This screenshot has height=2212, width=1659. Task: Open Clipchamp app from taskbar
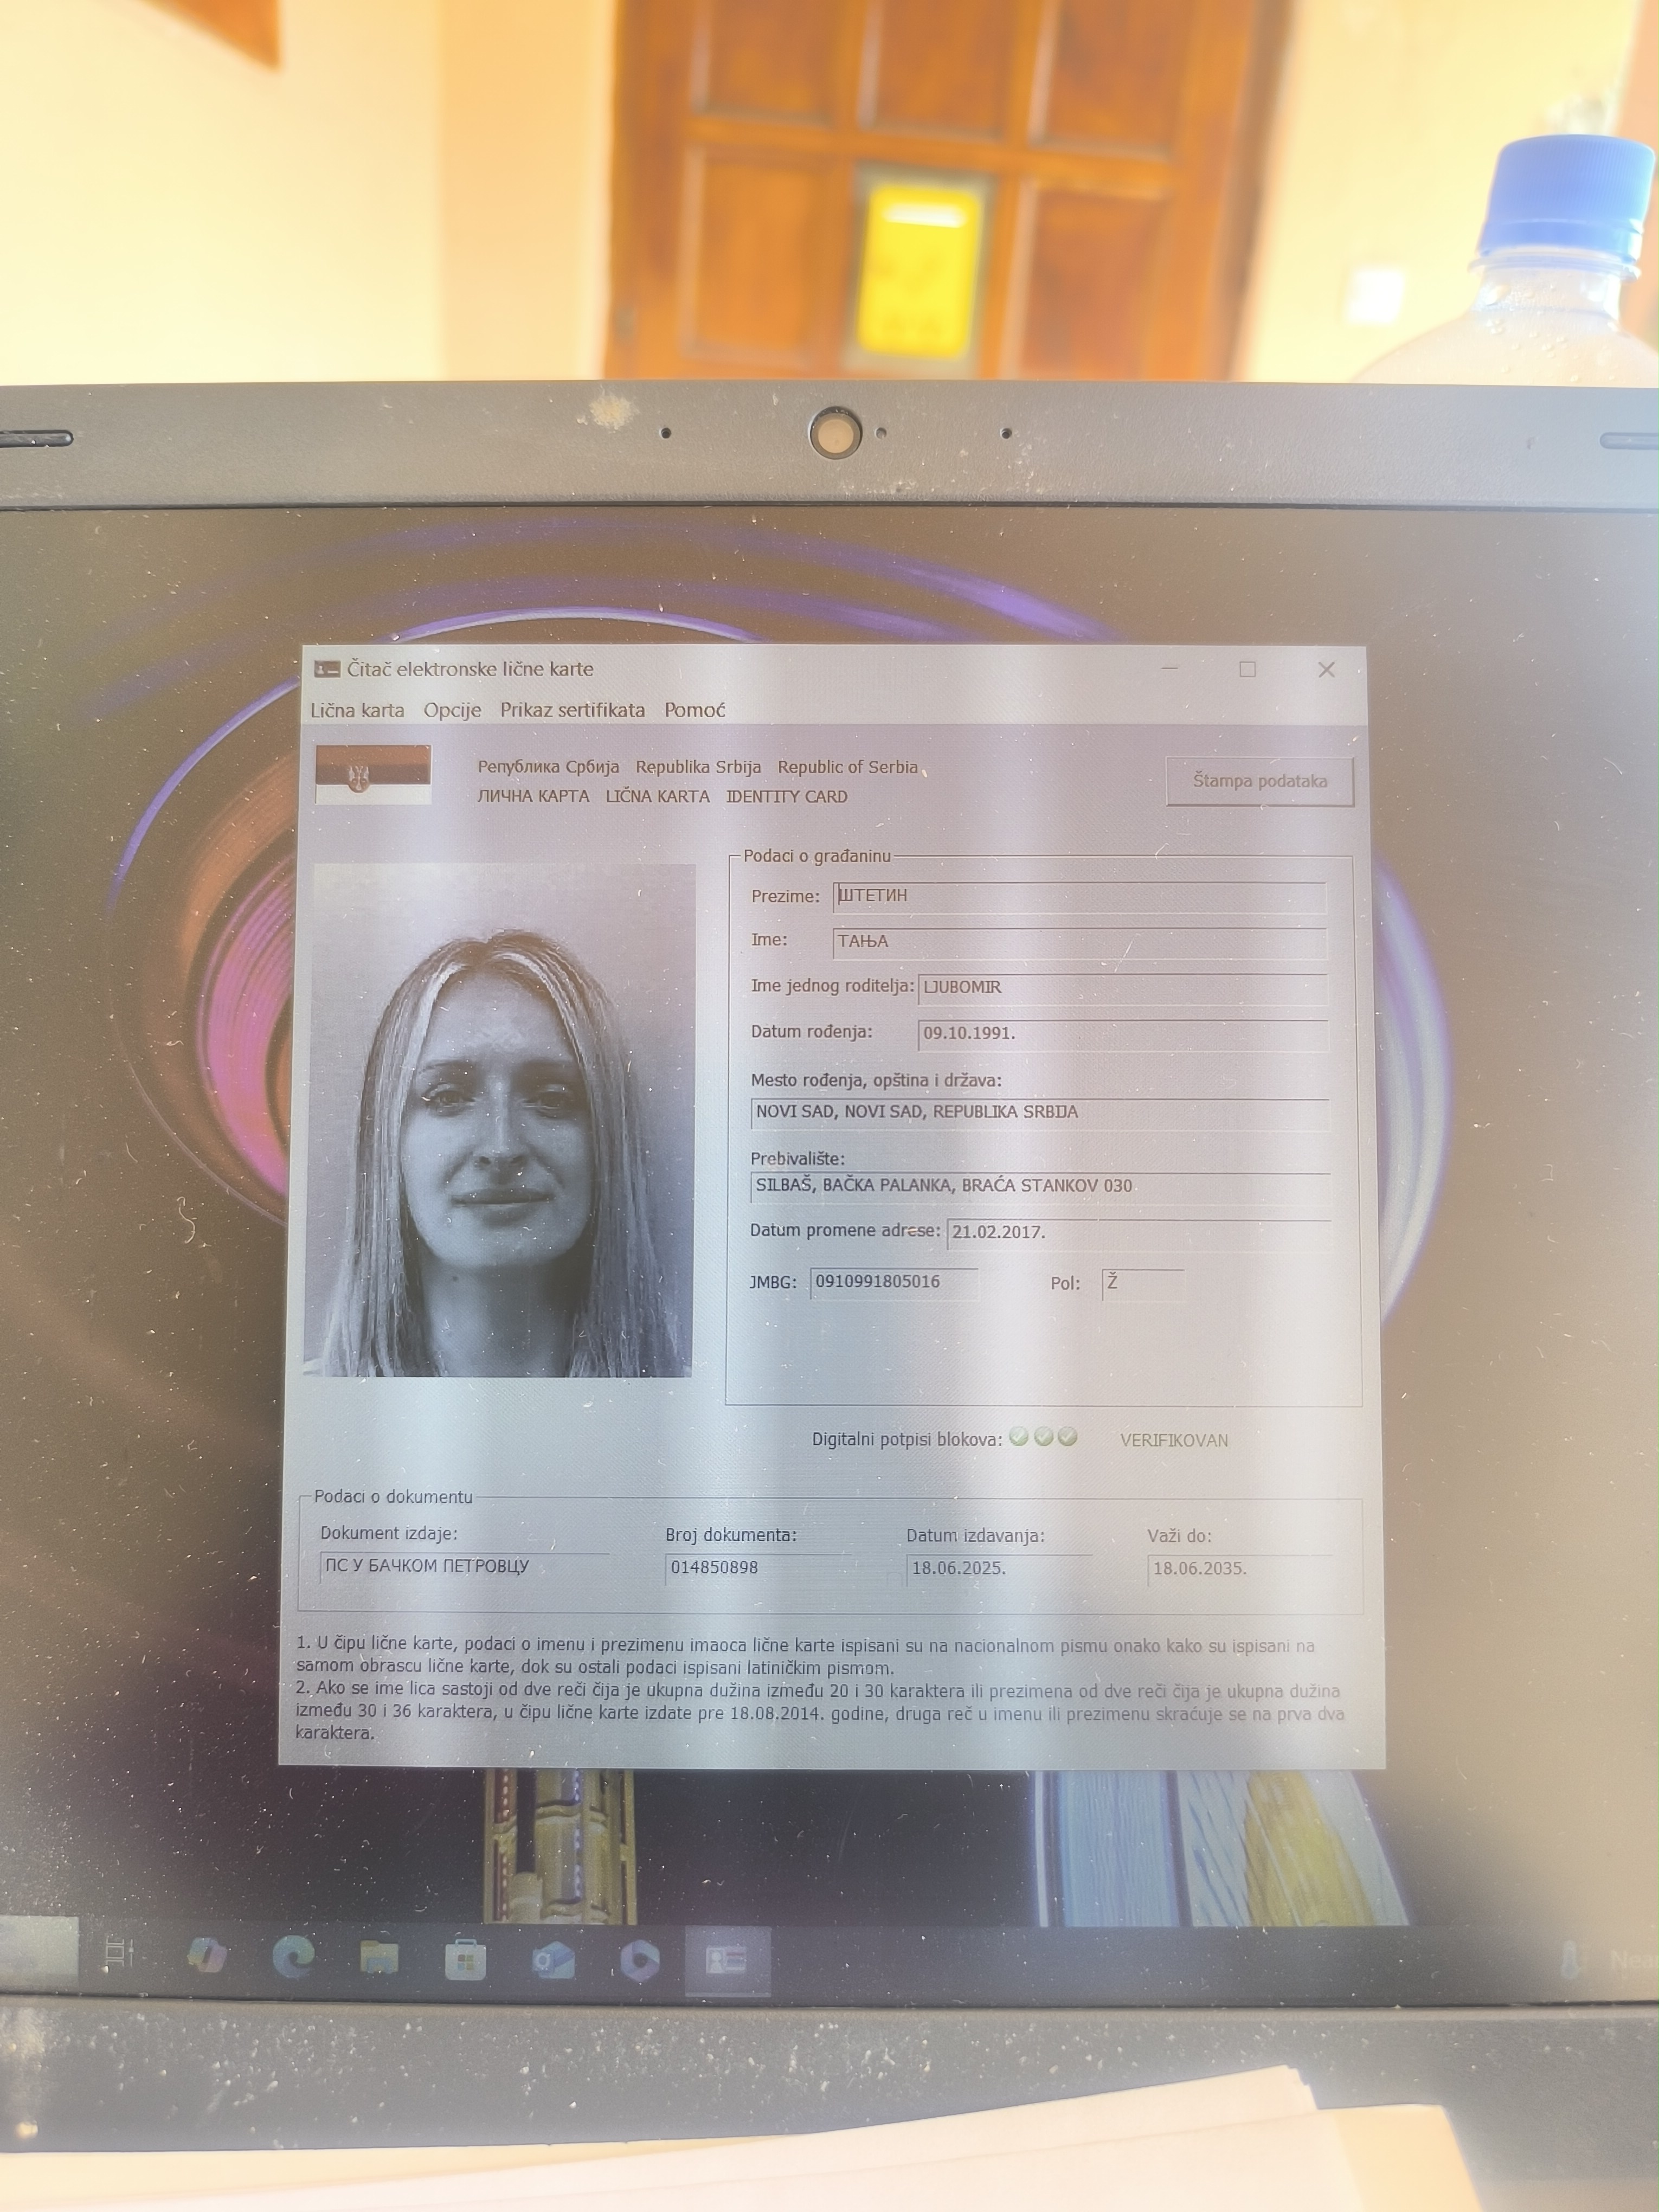tap(640, 1961)
